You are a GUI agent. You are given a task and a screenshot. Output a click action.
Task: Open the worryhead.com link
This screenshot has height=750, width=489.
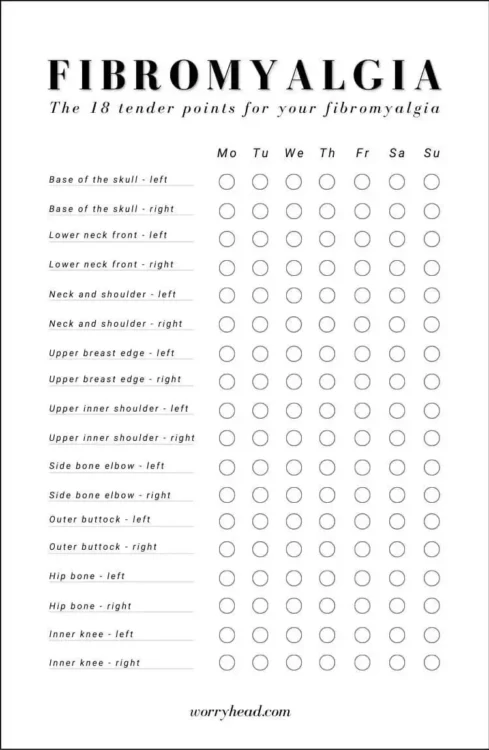tap(240, 712)
